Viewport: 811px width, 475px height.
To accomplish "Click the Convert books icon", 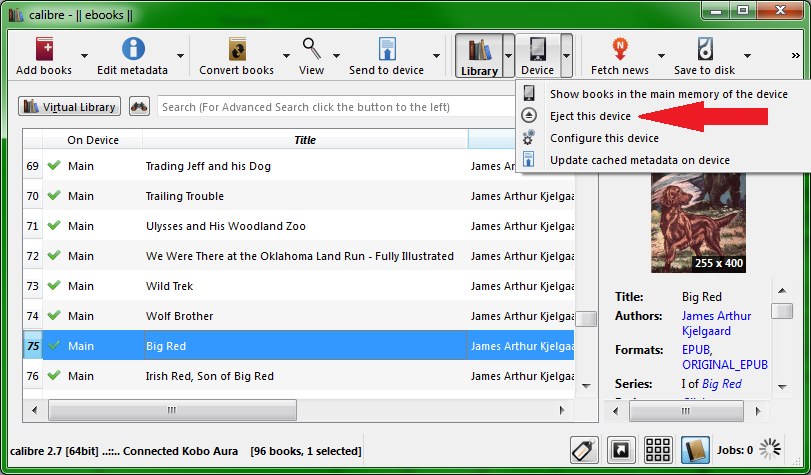I will [237, 50].
